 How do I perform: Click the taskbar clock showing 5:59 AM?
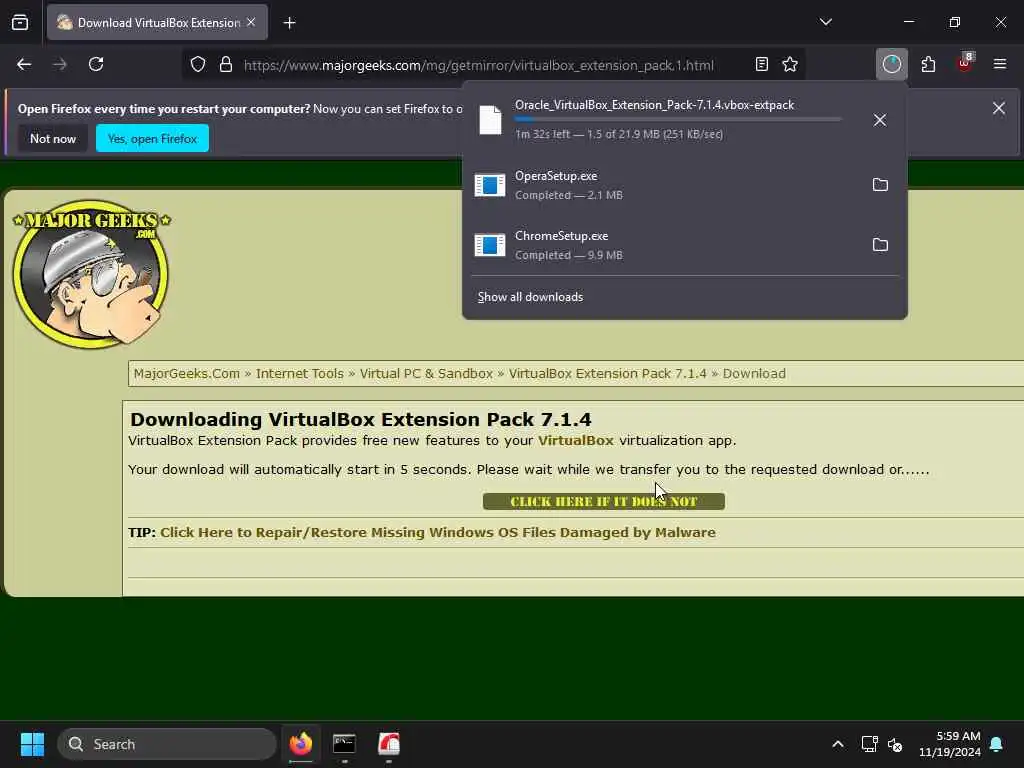click(x=950, y=744)
